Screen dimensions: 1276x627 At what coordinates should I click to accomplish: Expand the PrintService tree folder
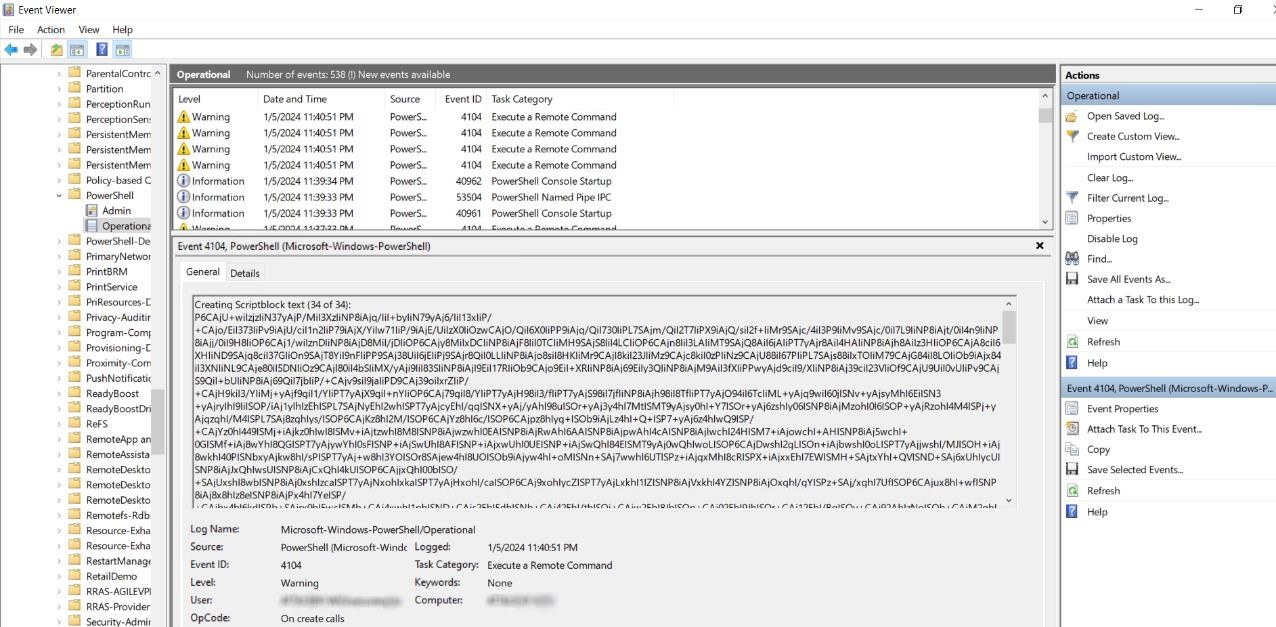coord(60,287)
